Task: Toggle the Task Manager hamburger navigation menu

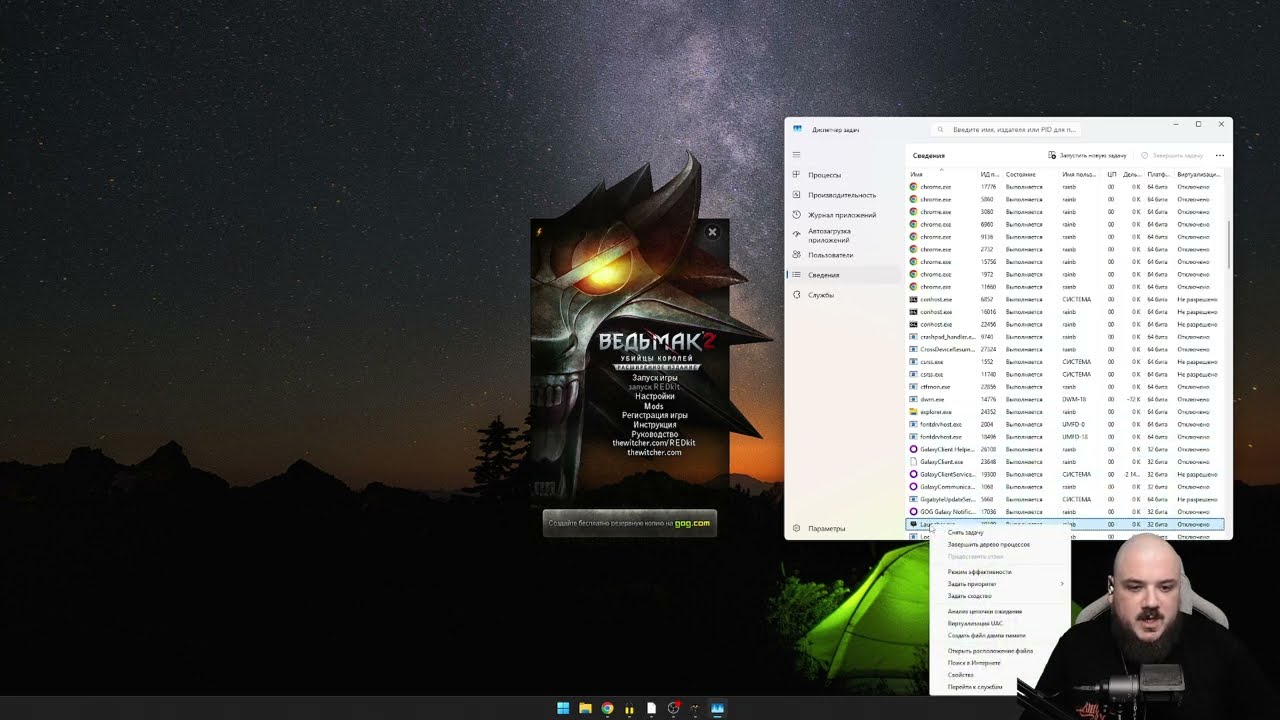Action: coord(797,154)
